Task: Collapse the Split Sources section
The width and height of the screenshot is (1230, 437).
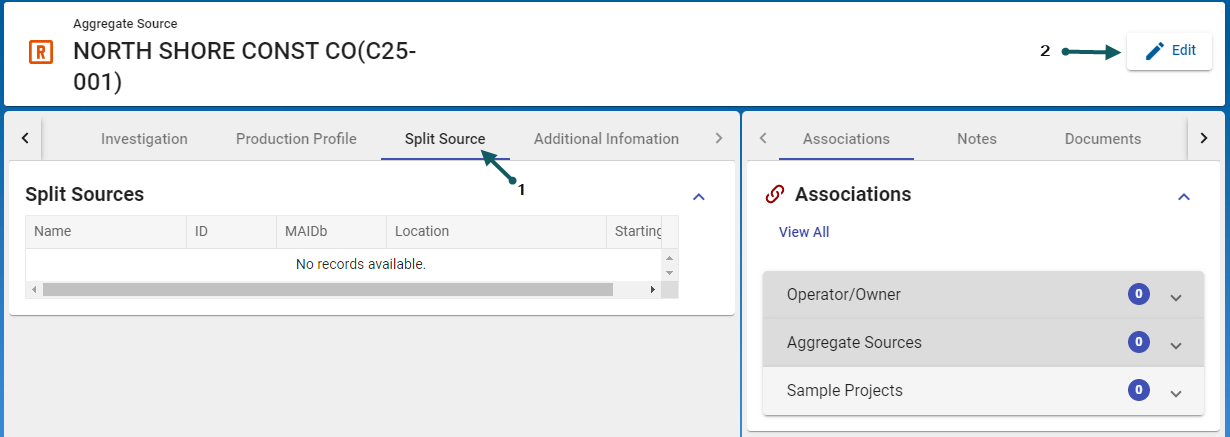Action: click(699, 196)
